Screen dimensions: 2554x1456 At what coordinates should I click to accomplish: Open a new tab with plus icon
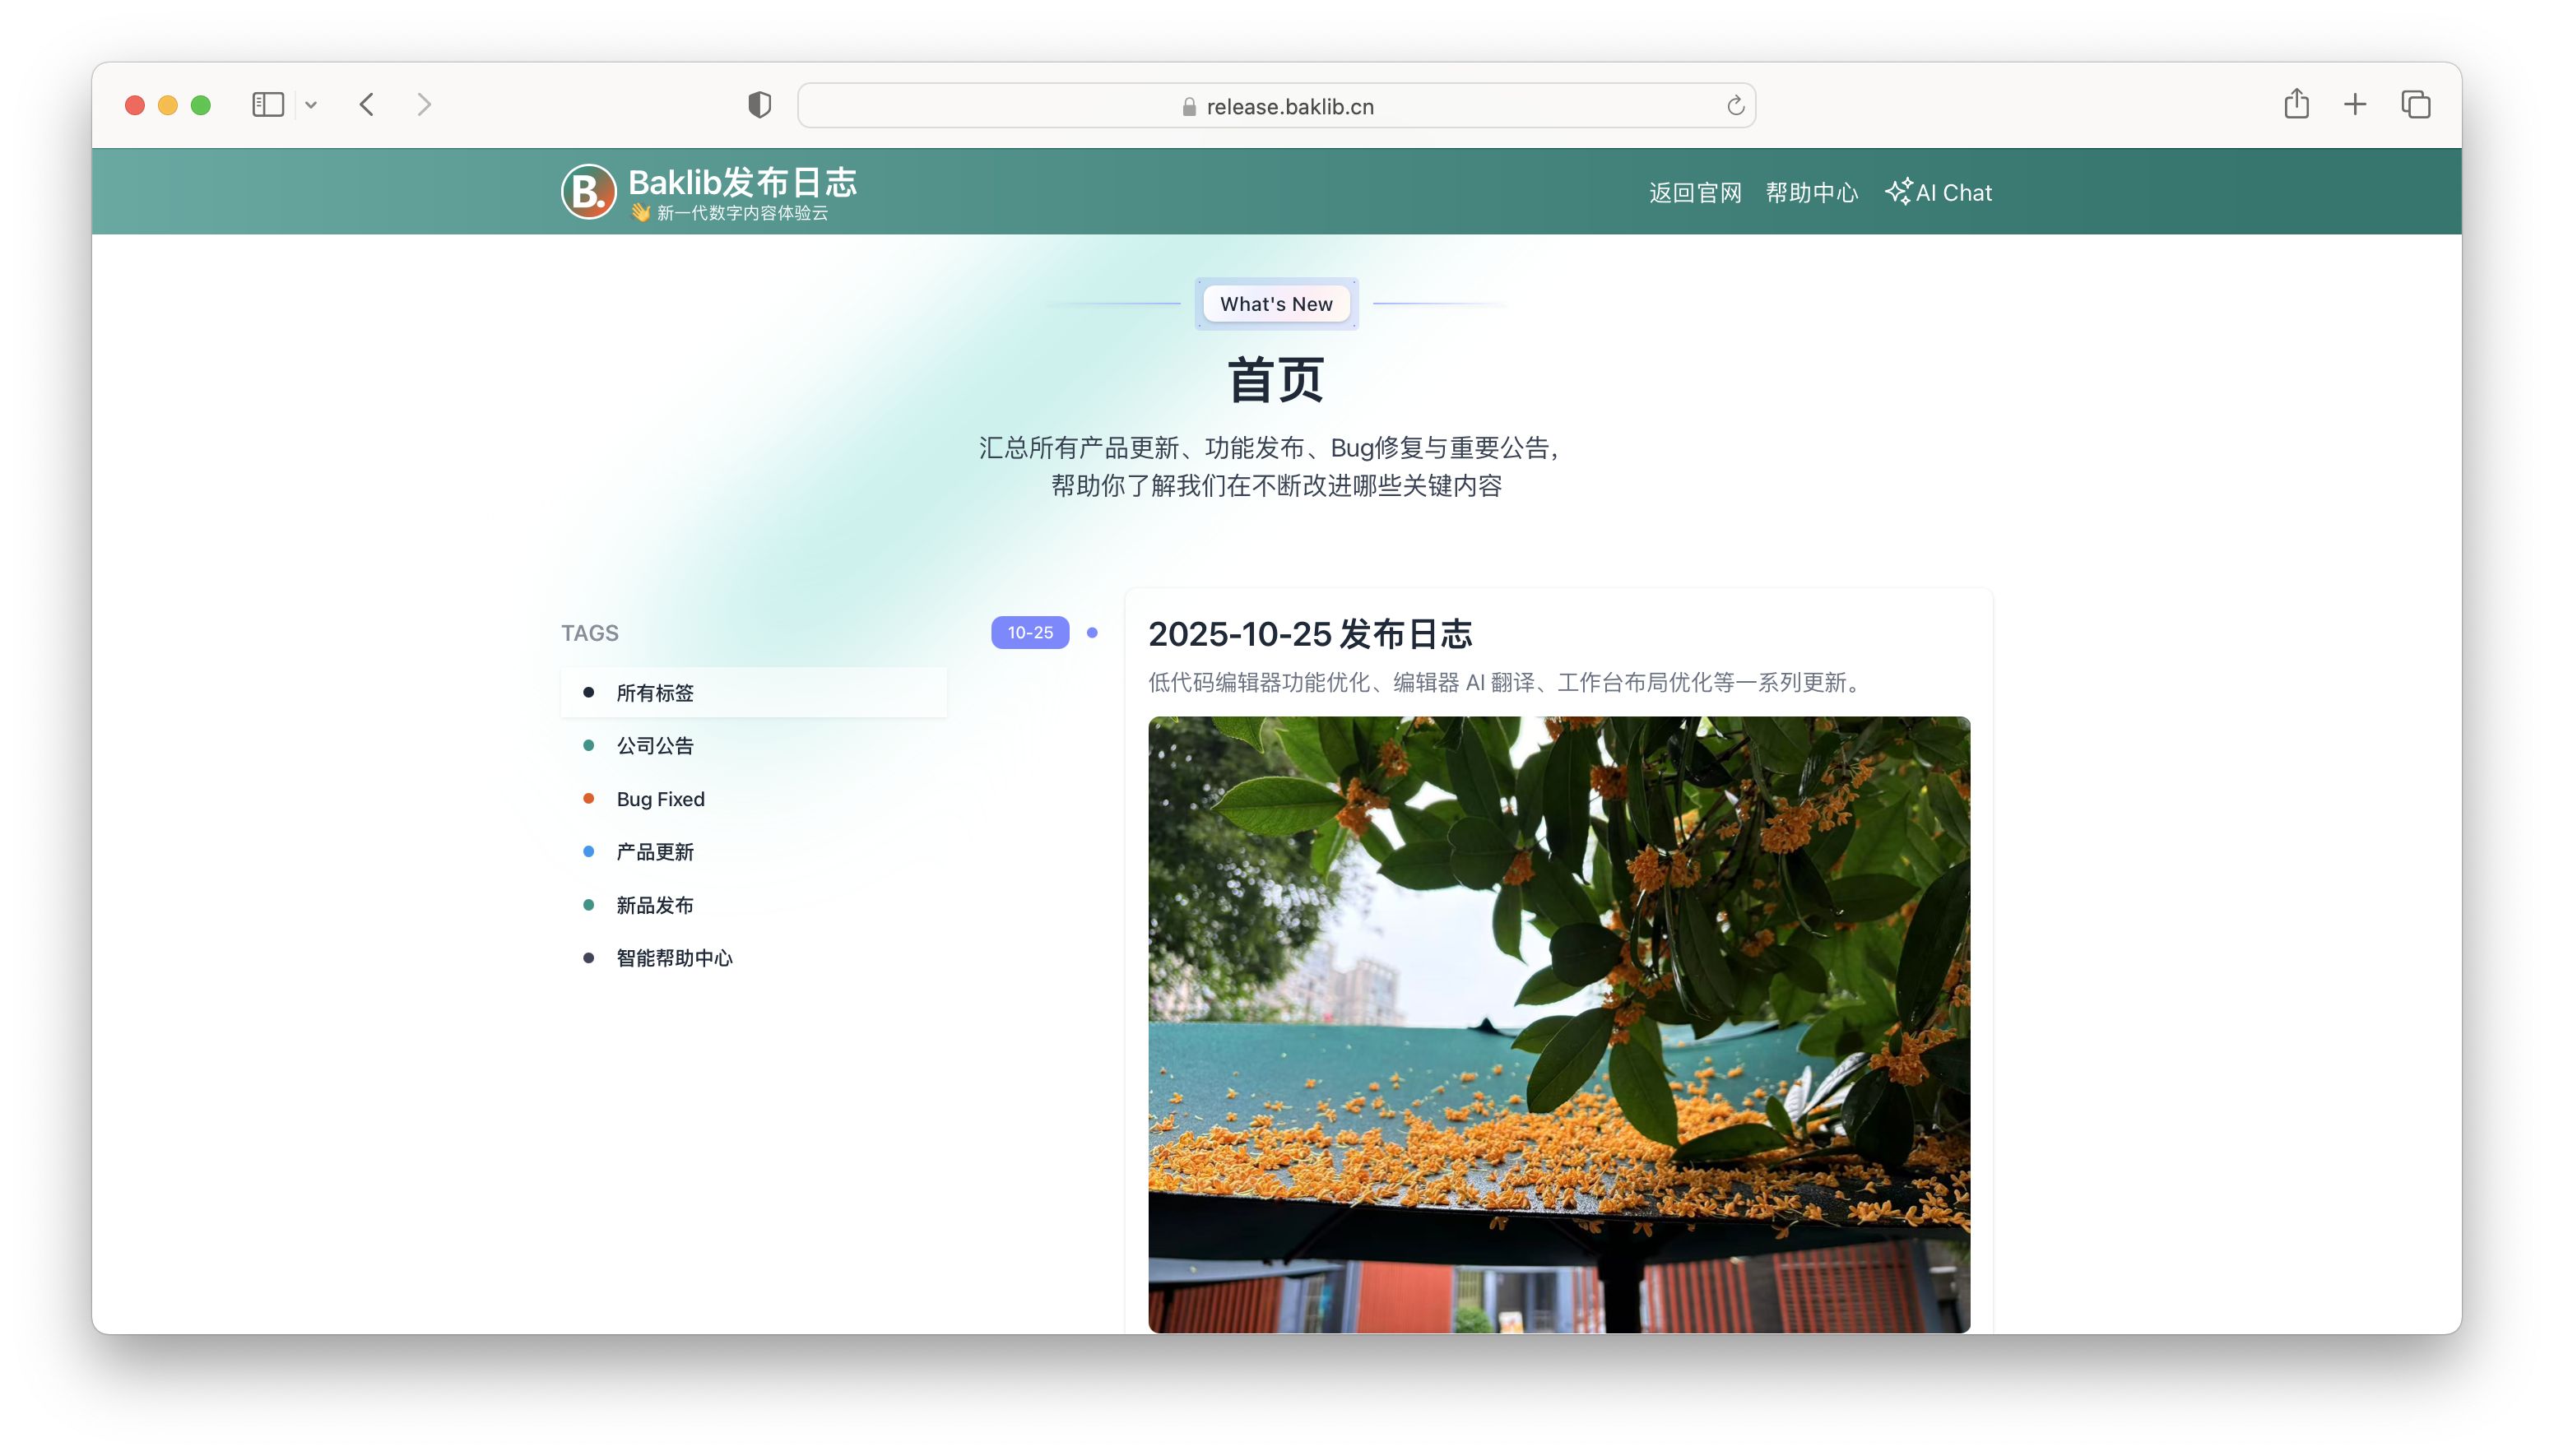pos(2355,104)
